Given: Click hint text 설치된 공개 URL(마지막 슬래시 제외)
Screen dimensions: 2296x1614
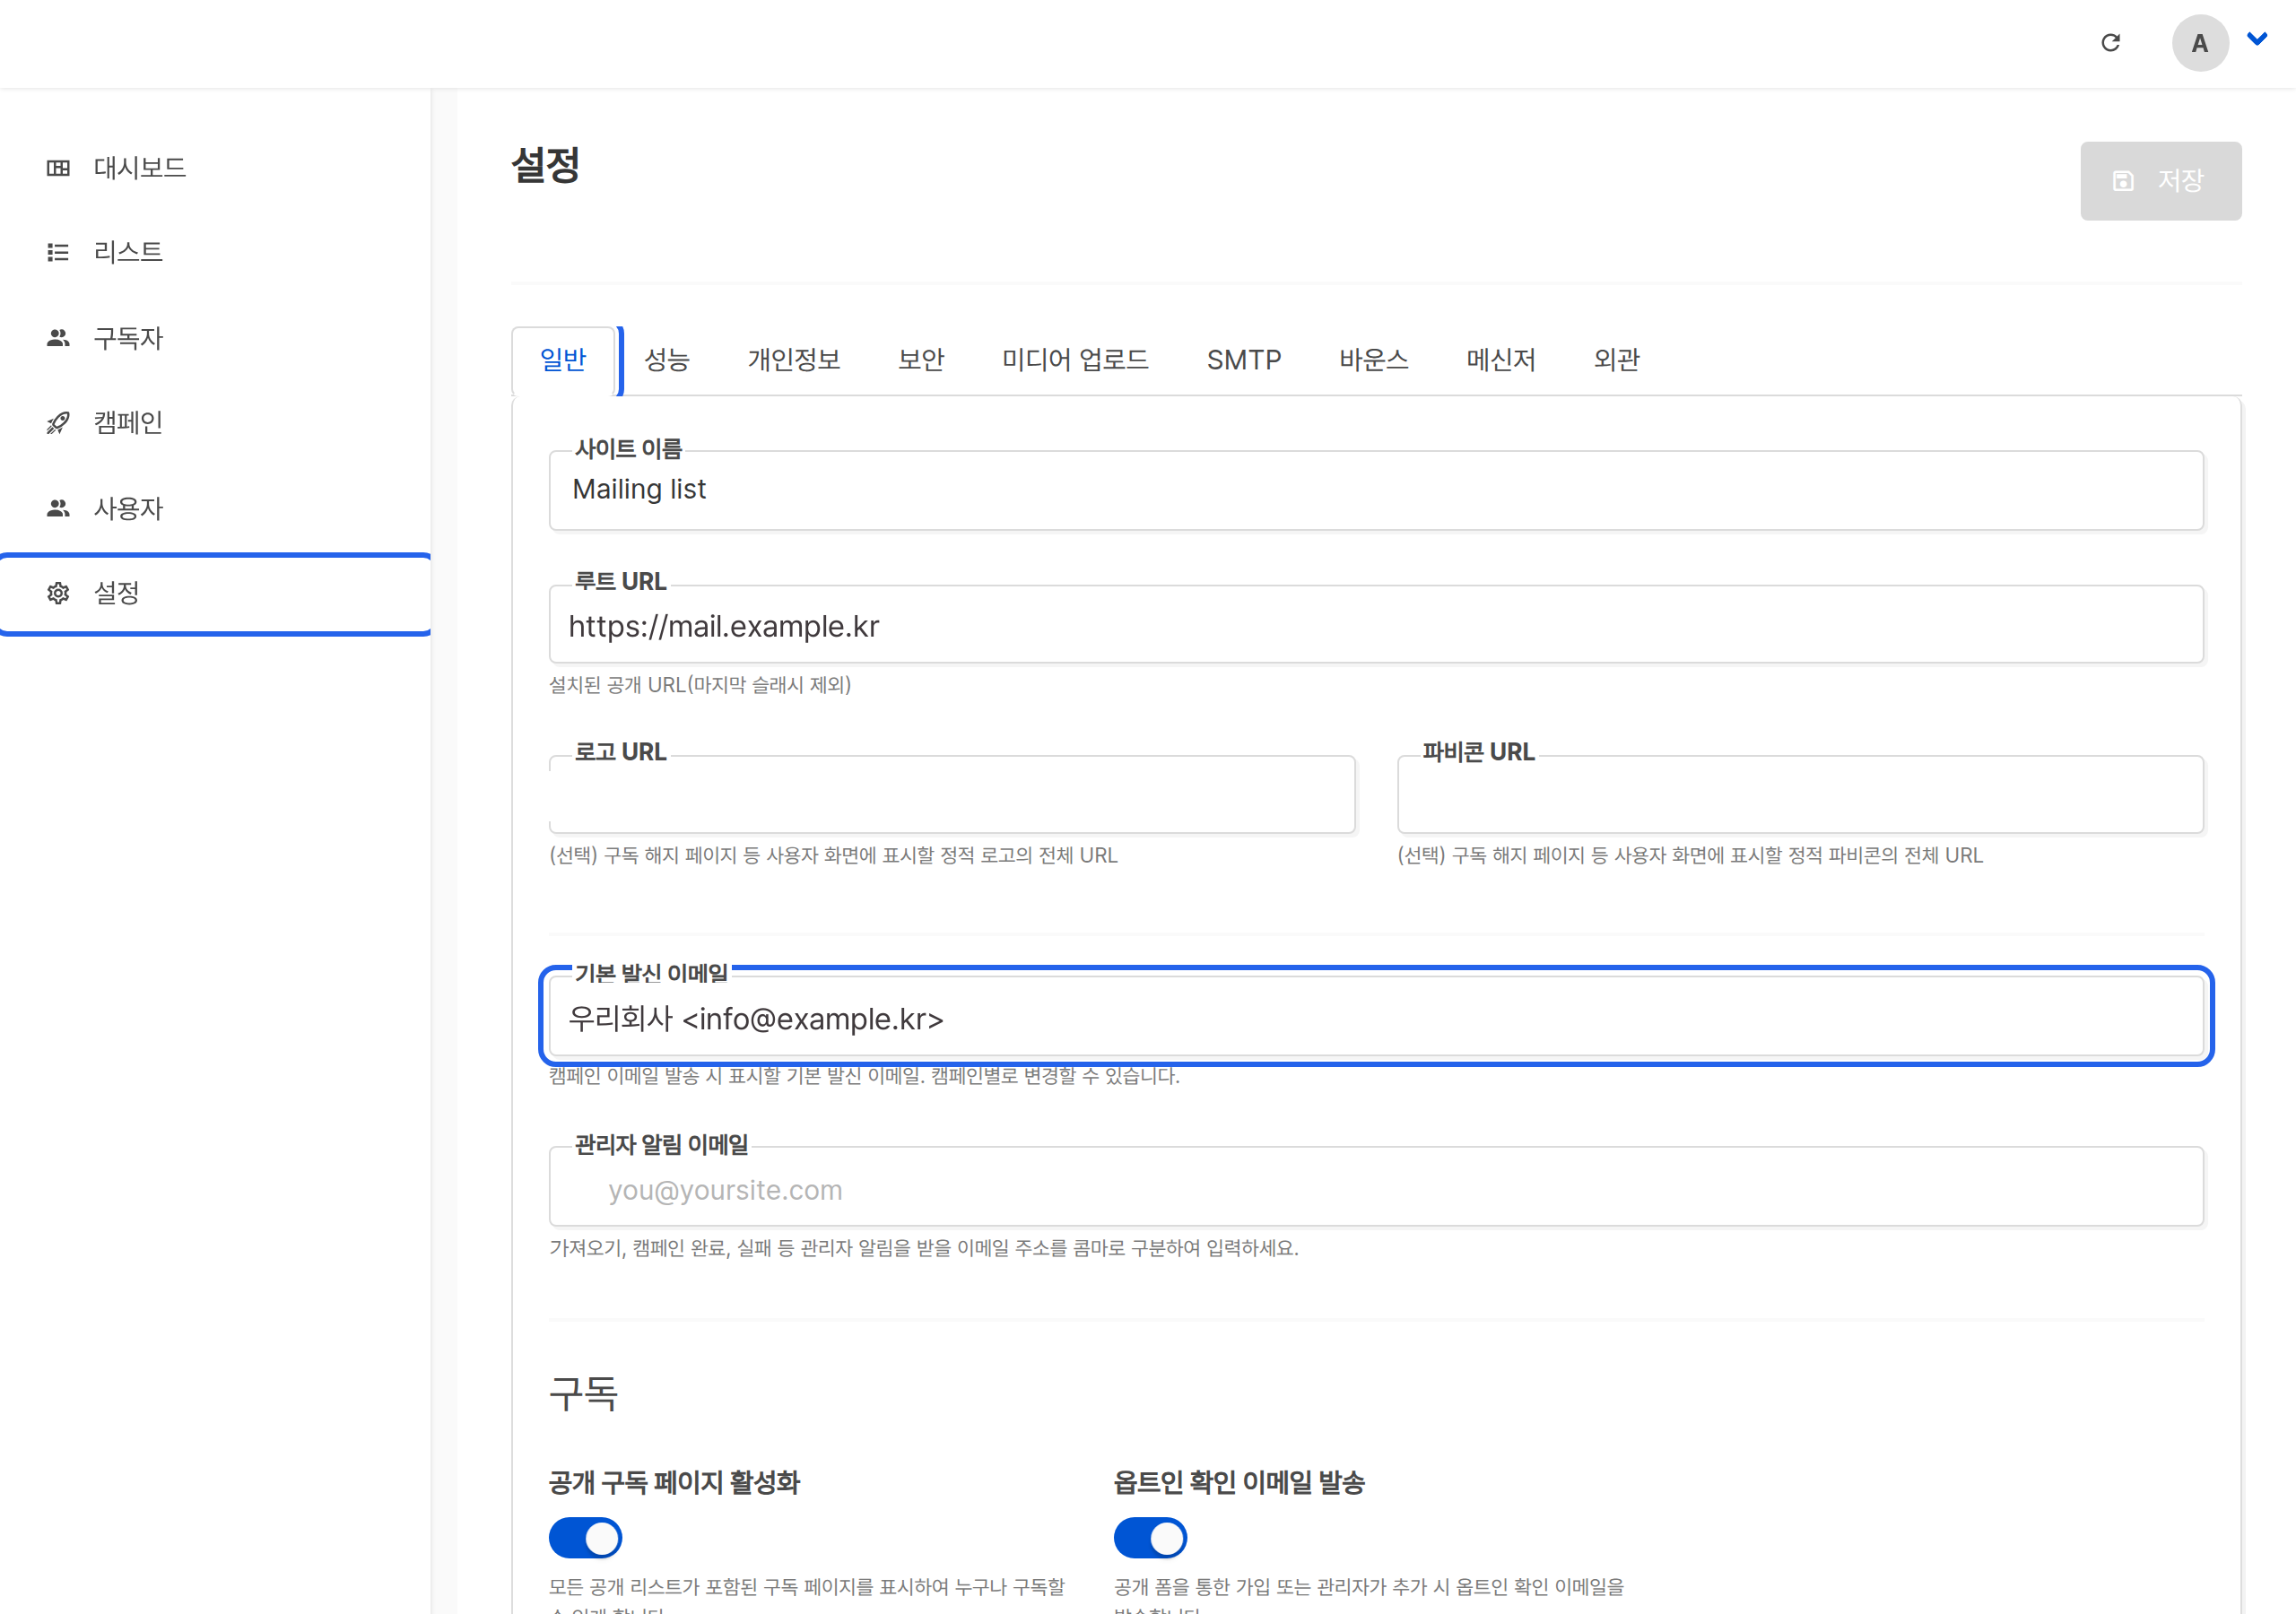Looking at the screenshot, I should click(x=700, y=685).
